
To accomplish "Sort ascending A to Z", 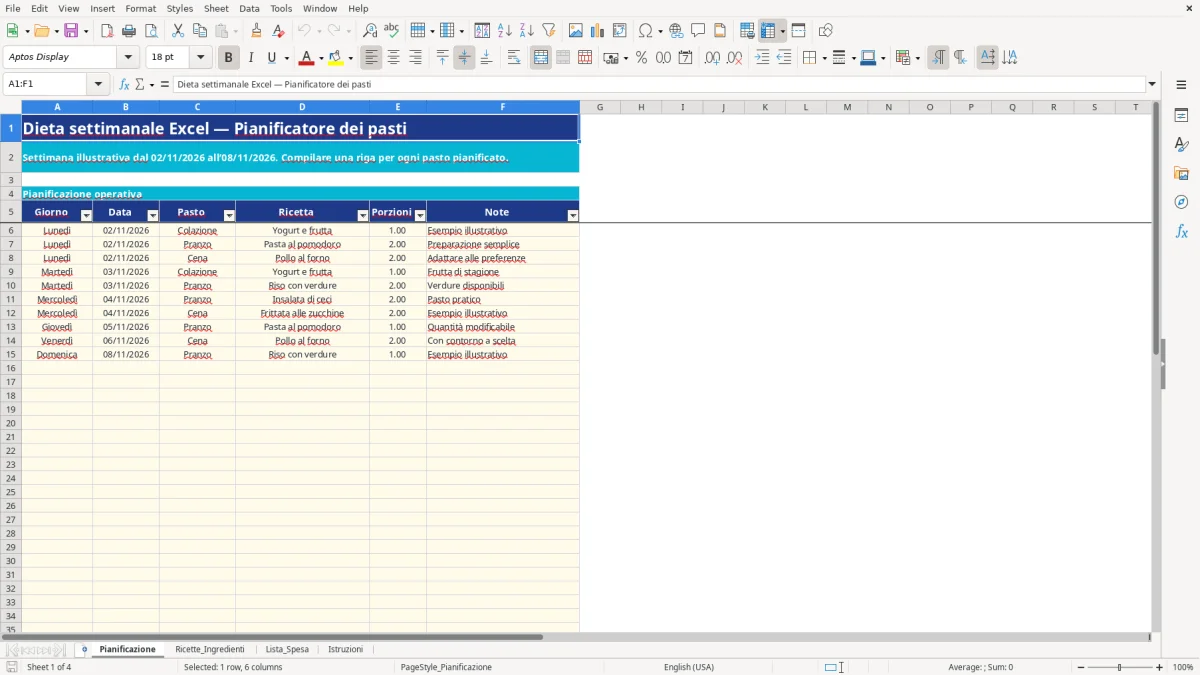I will click(504, 31).
